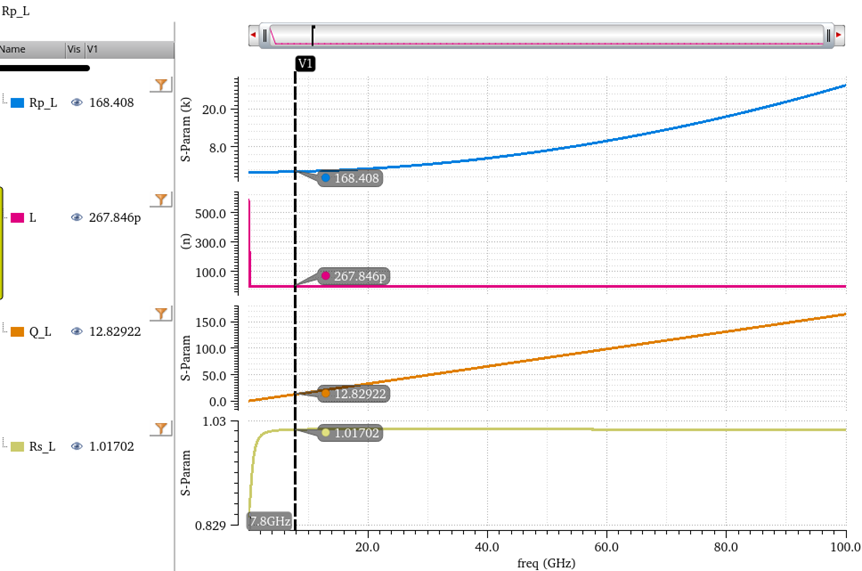The width and height of the screenshot is (862, 571).
Task: Click the 7.8GHz marker label
Action: 270,521
